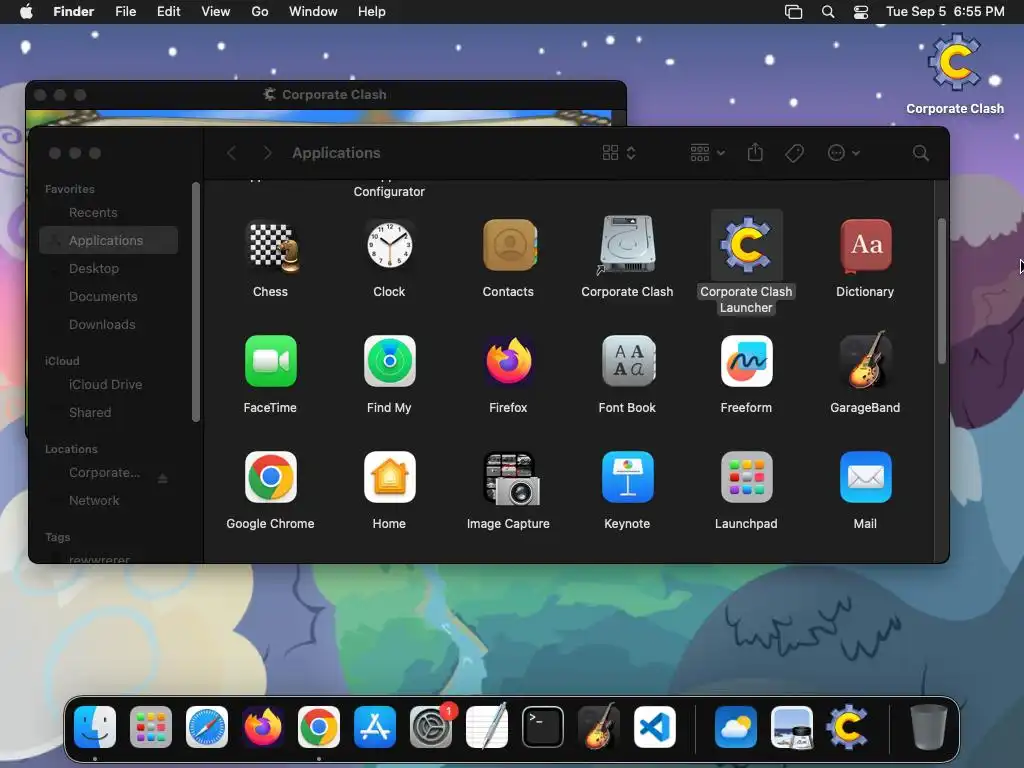Image resolution: width=1024 pixels, height=768 pixels.
Task: Select the Chess app icon
Action: point(274,246)
